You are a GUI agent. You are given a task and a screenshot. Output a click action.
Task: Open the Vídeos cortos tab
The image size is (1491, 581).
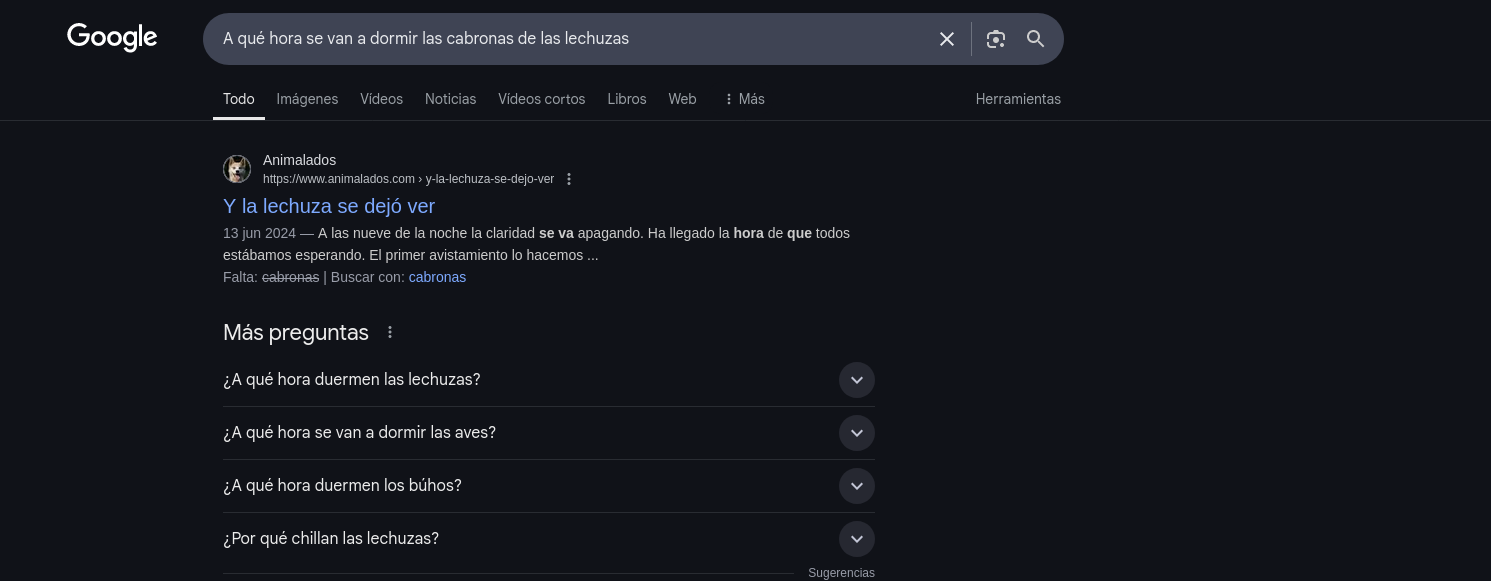pos(542,99)
